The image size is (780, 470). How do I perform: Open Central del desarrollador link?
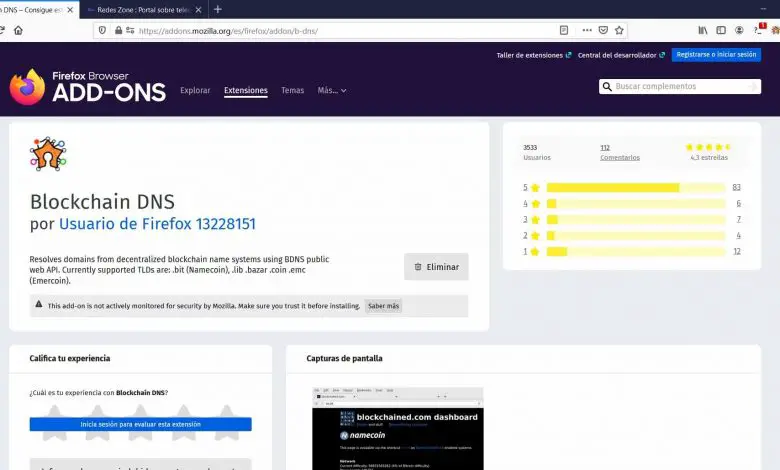[x=621, y=55]
